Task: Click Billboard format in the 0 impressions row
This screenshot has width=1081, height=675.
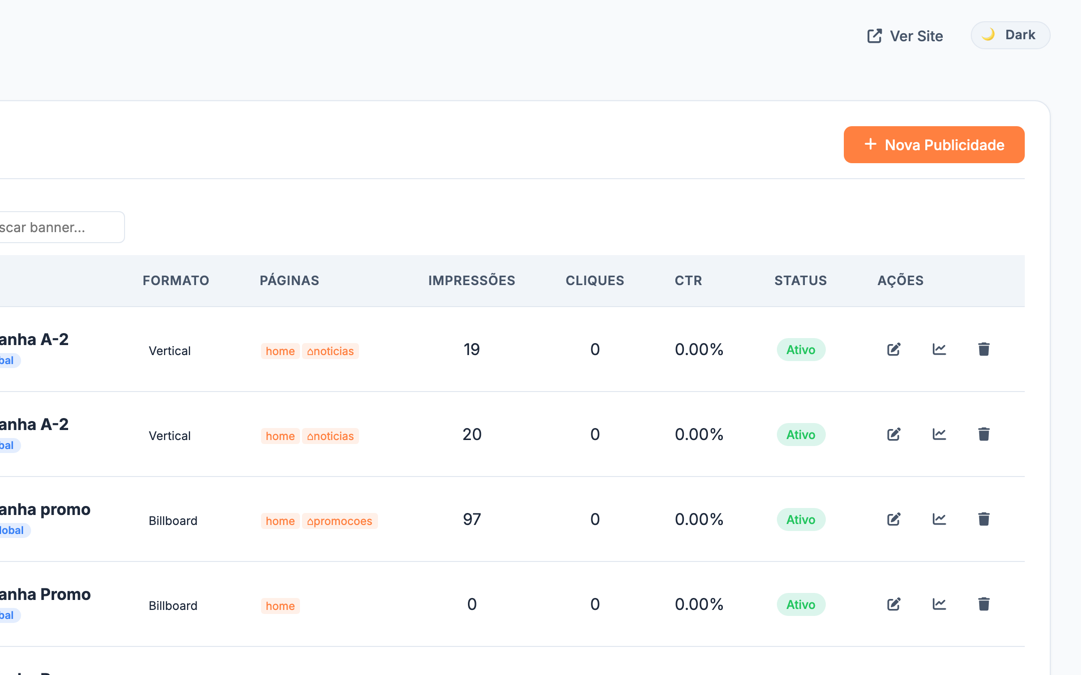Action: 173,605
